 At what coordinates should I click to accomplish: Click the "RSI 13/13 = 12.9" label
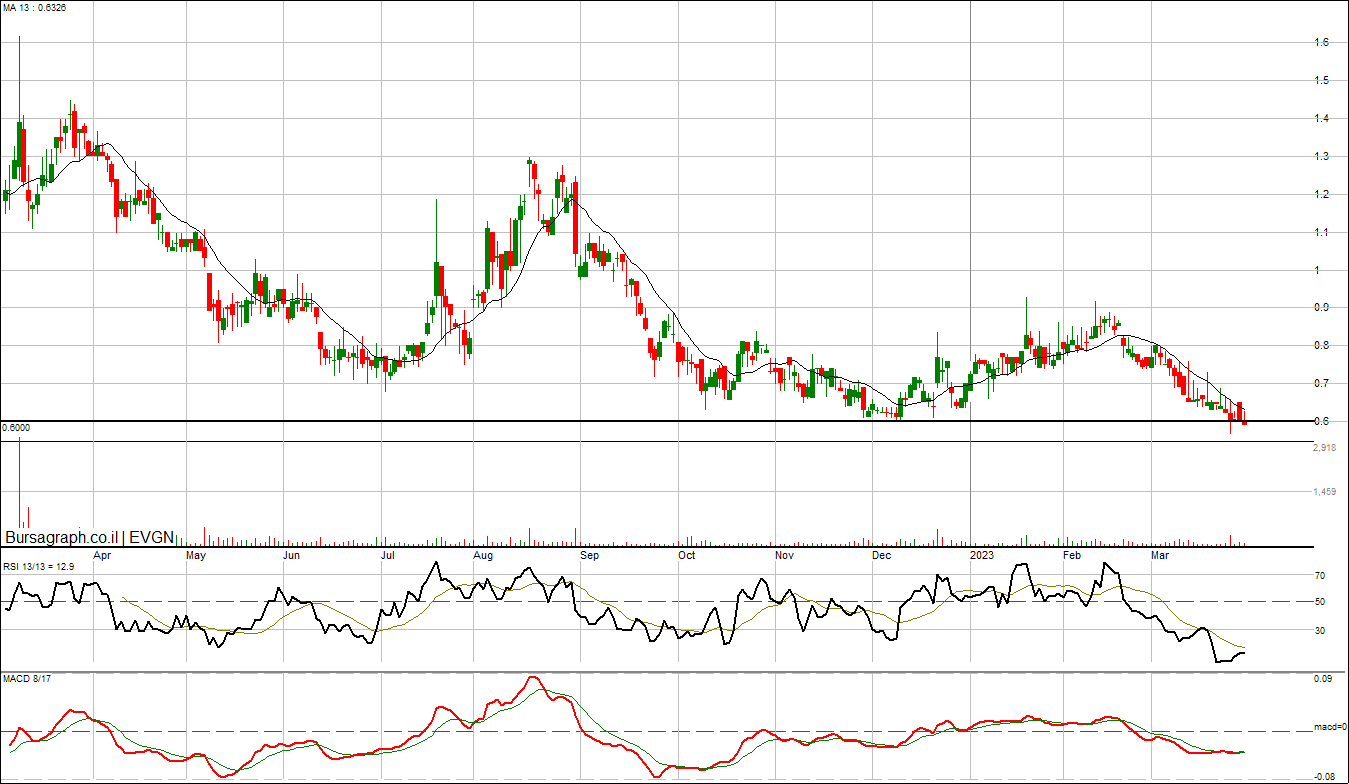point(39,566)
